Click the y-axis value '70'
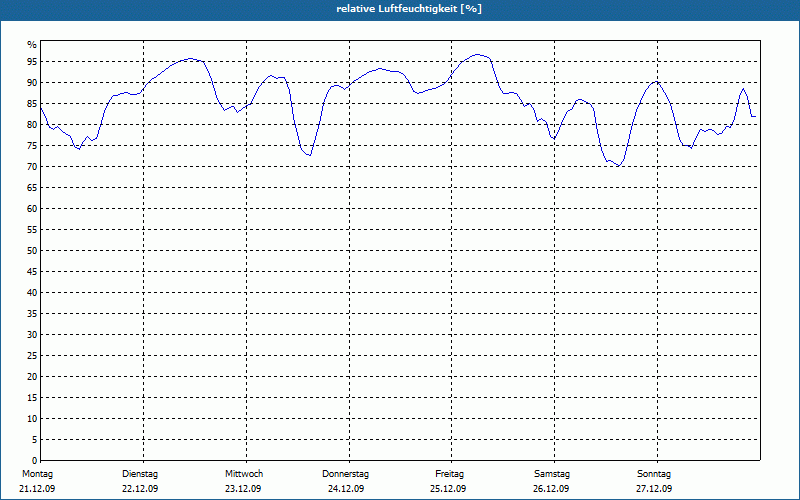 pos(32,167)
